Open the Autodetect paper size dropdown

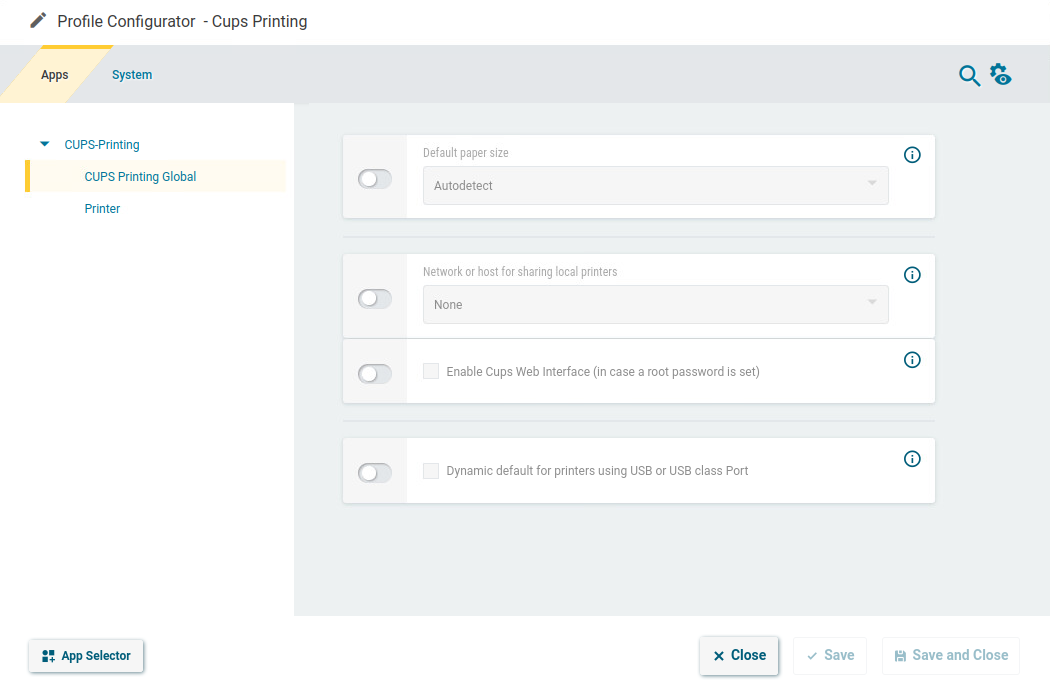655,185
